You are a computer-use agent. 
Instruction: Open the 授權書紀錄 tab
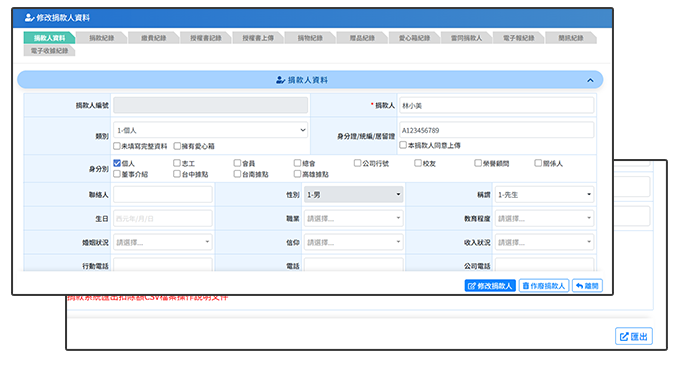205,38
